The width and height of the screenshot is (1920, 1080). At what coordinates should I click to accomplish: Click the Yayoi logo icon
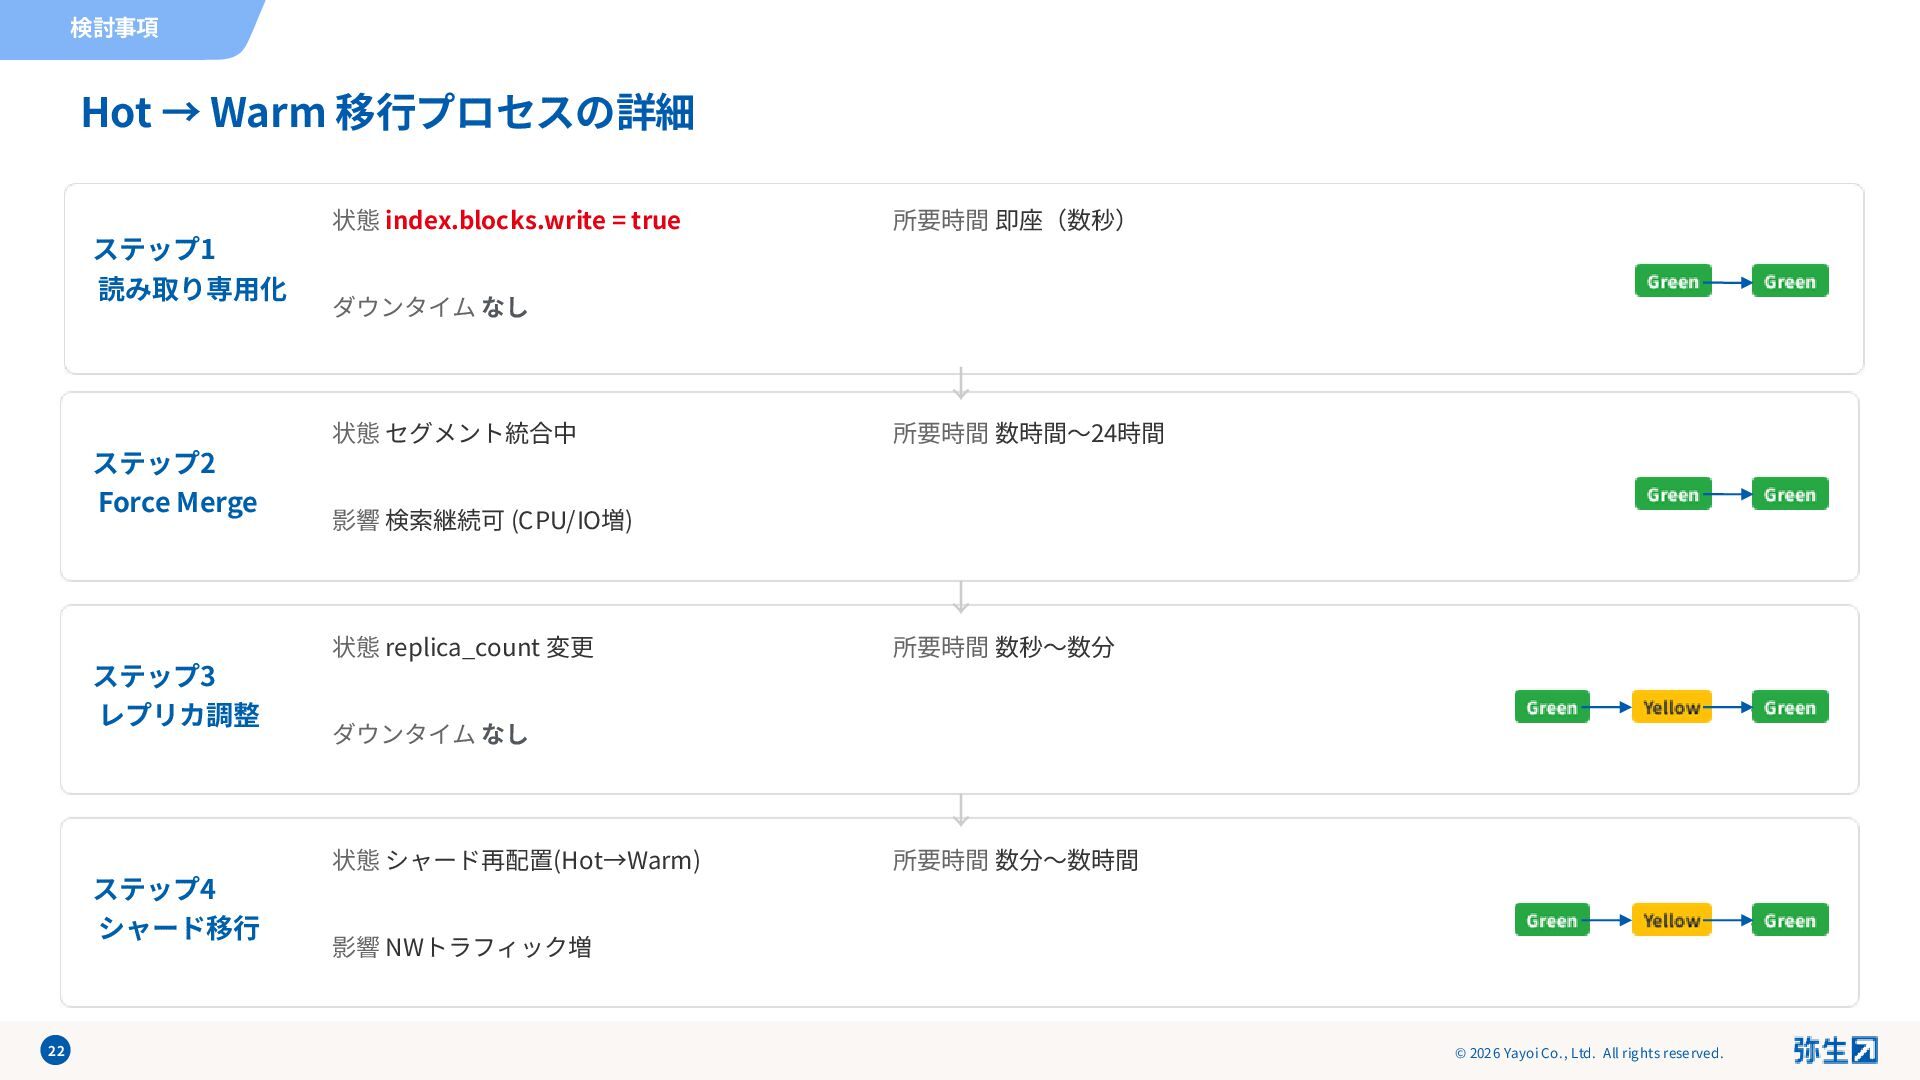[1834, 1050]
